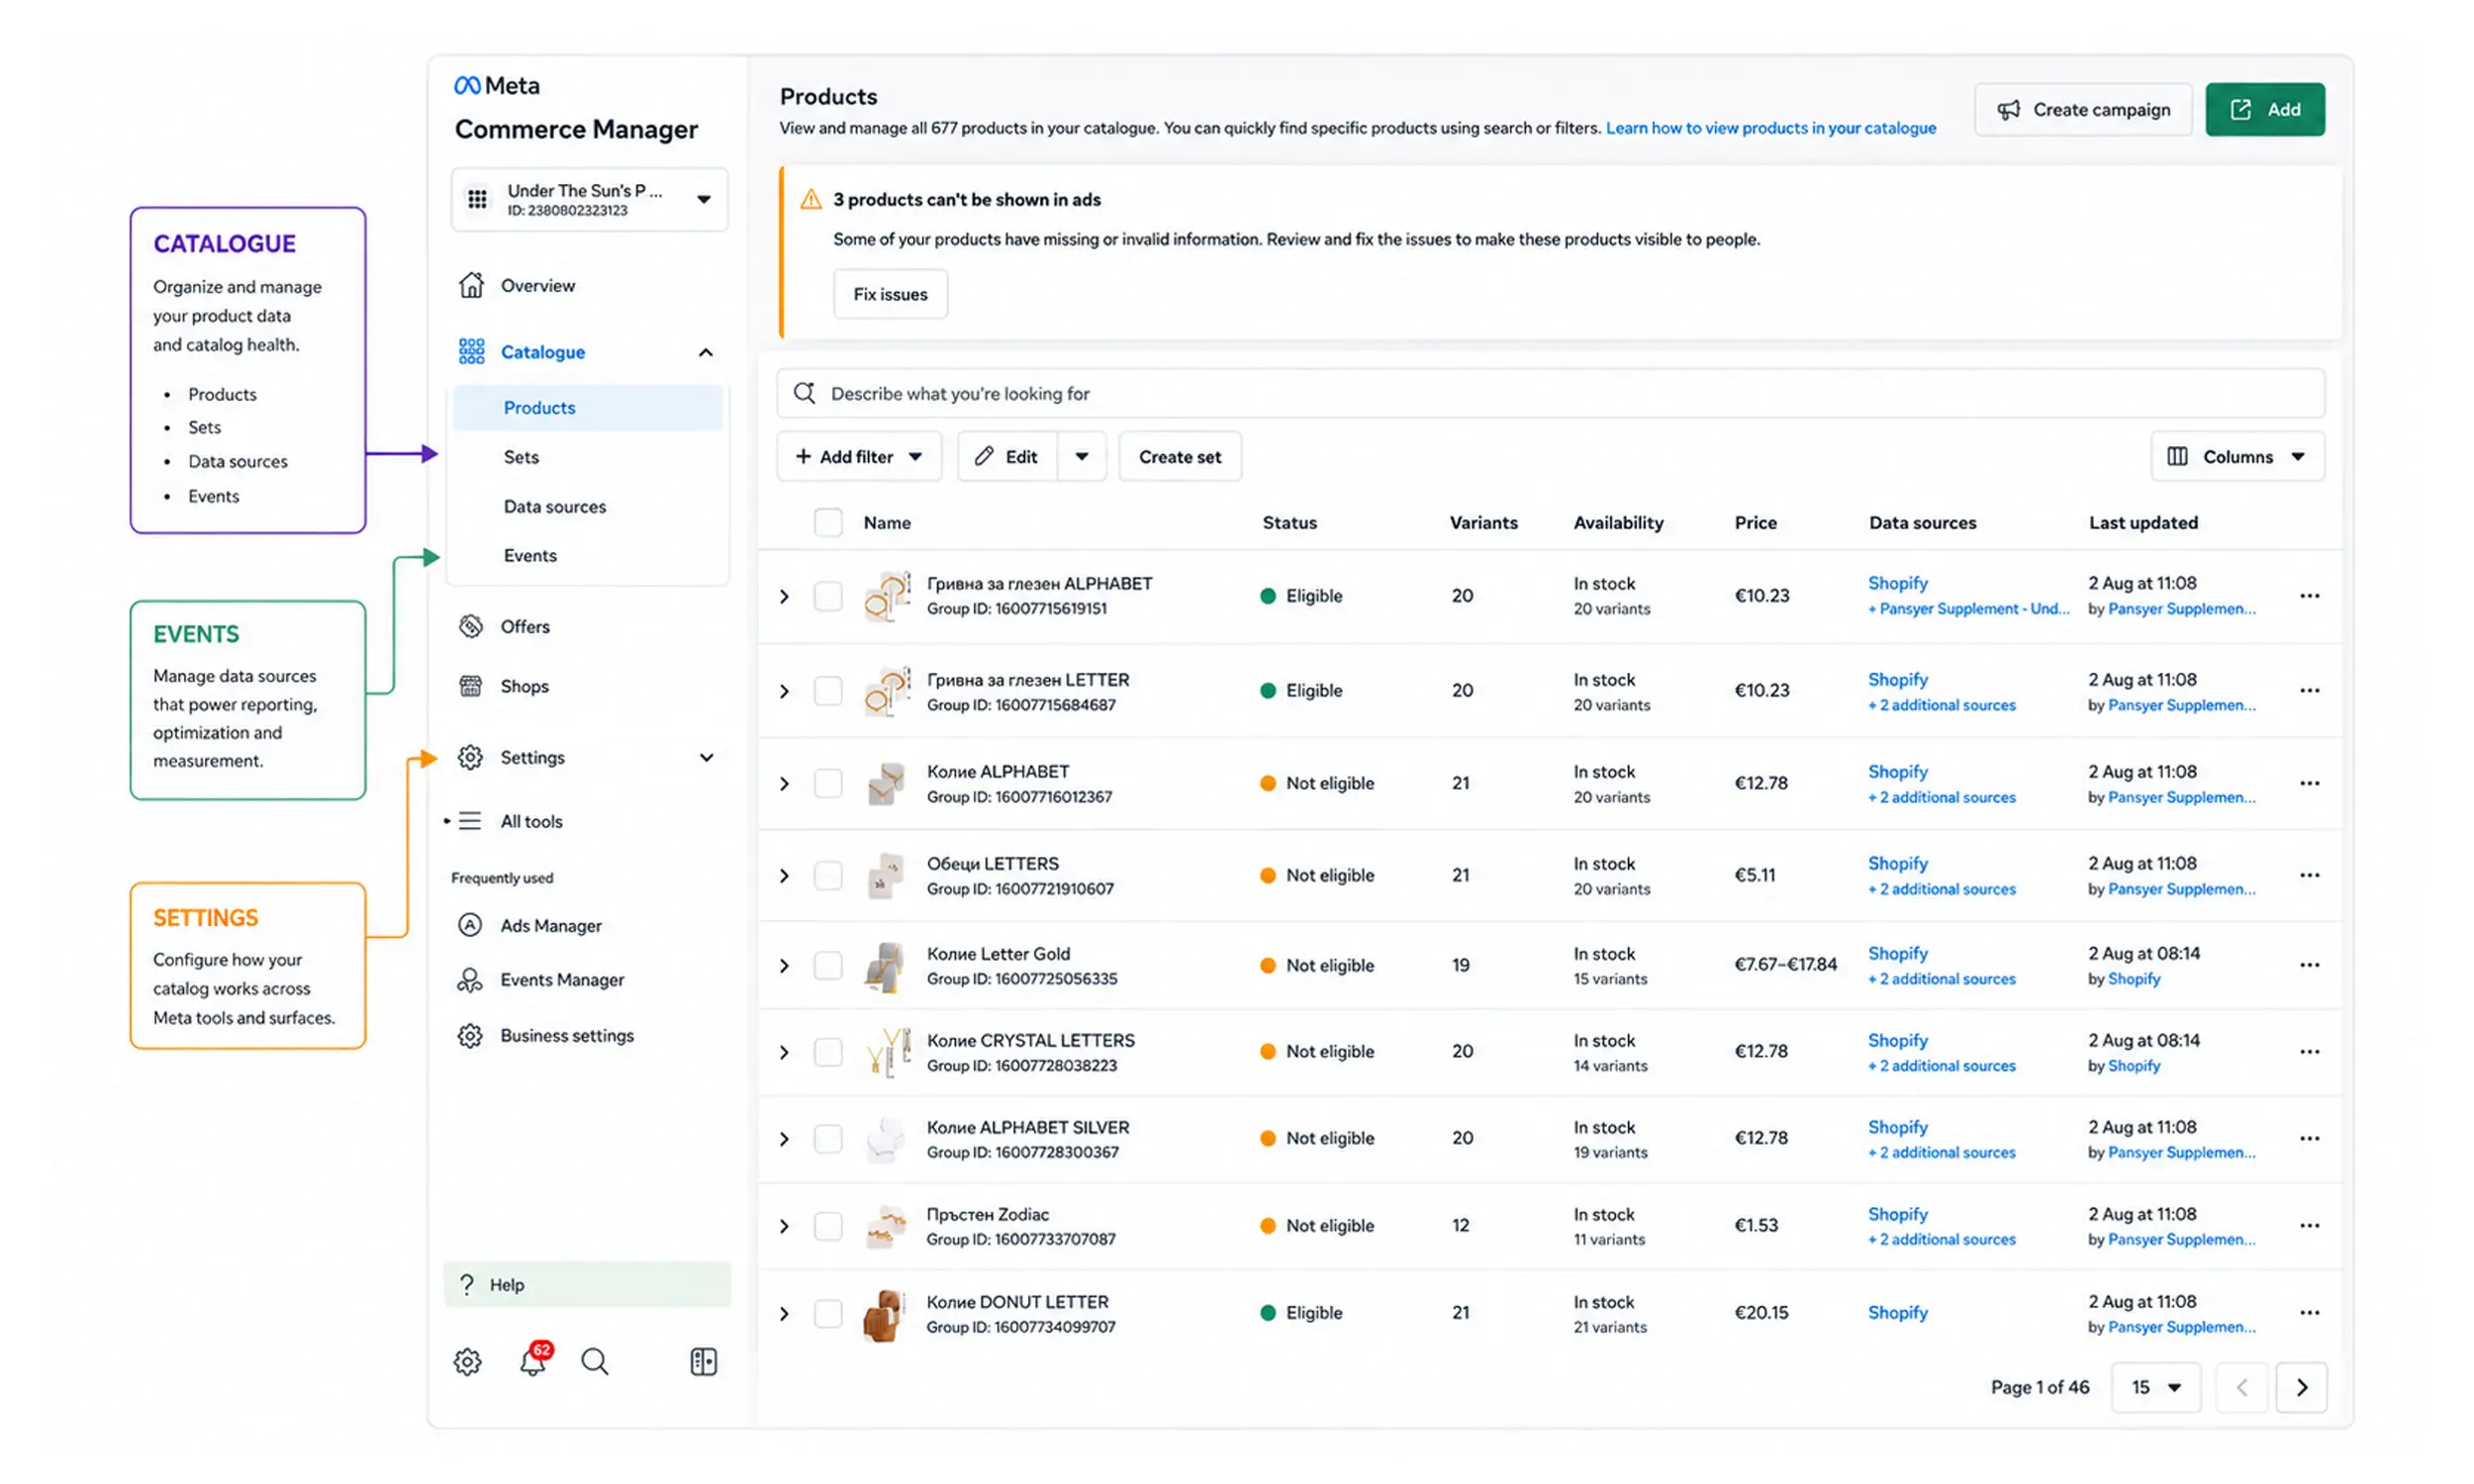Click the Help question mark icon
2474x1484 pixels.
(467, 1284)
